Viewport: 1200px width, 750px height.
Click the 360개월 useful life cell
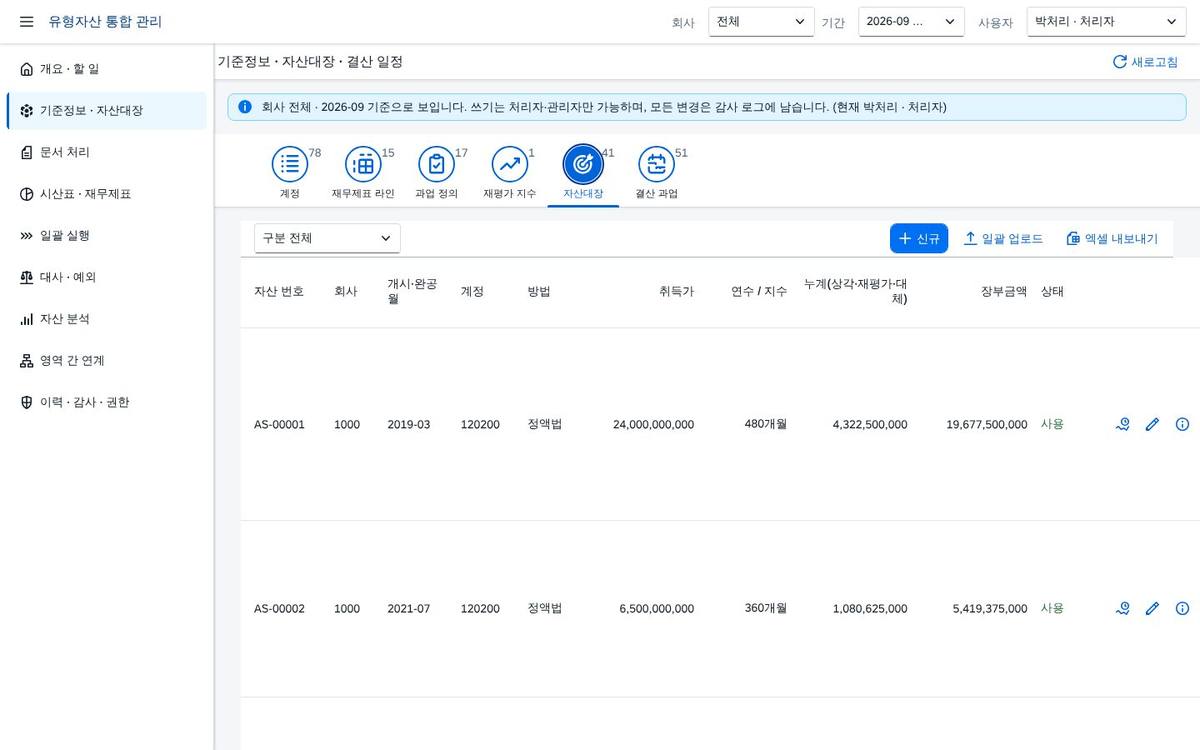pos(766,608)
